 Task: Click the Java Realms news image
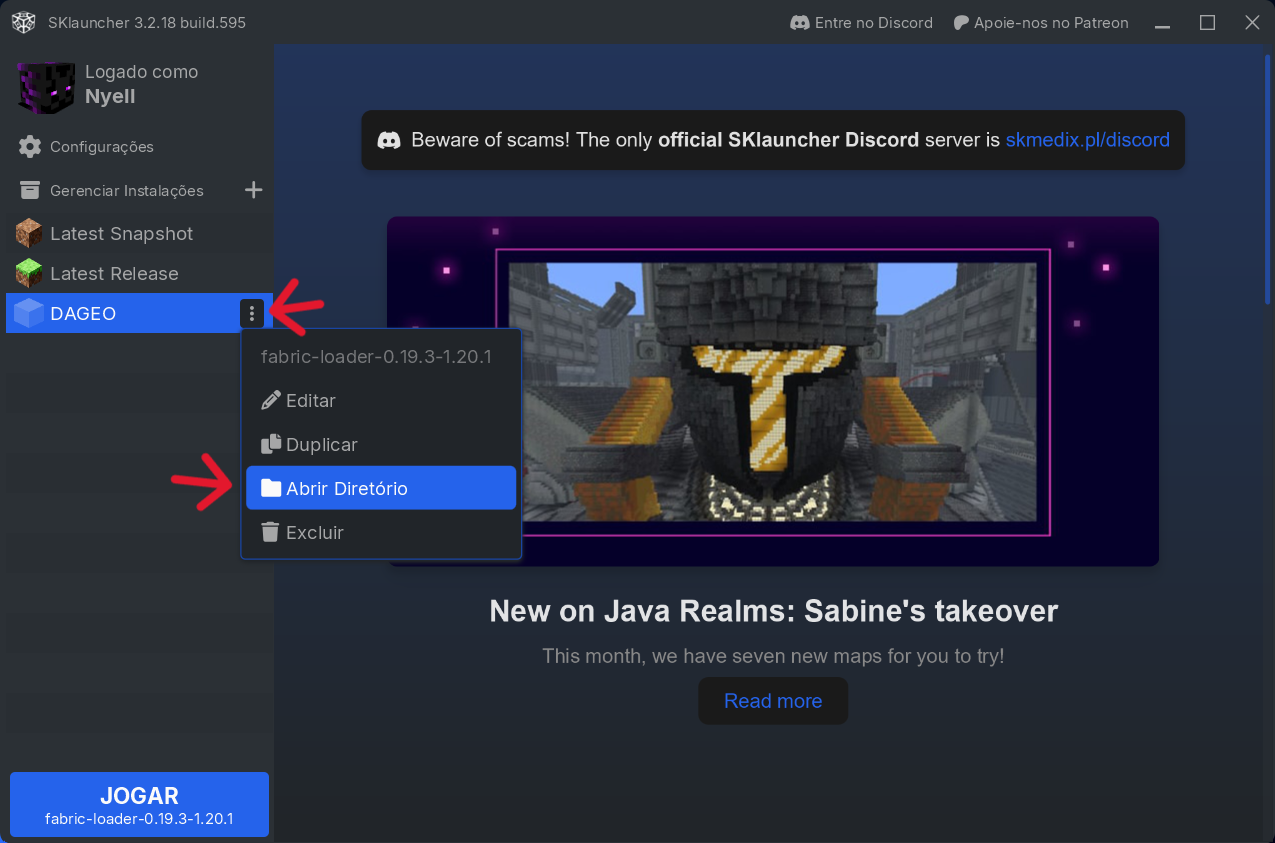(x=773, y=391)
